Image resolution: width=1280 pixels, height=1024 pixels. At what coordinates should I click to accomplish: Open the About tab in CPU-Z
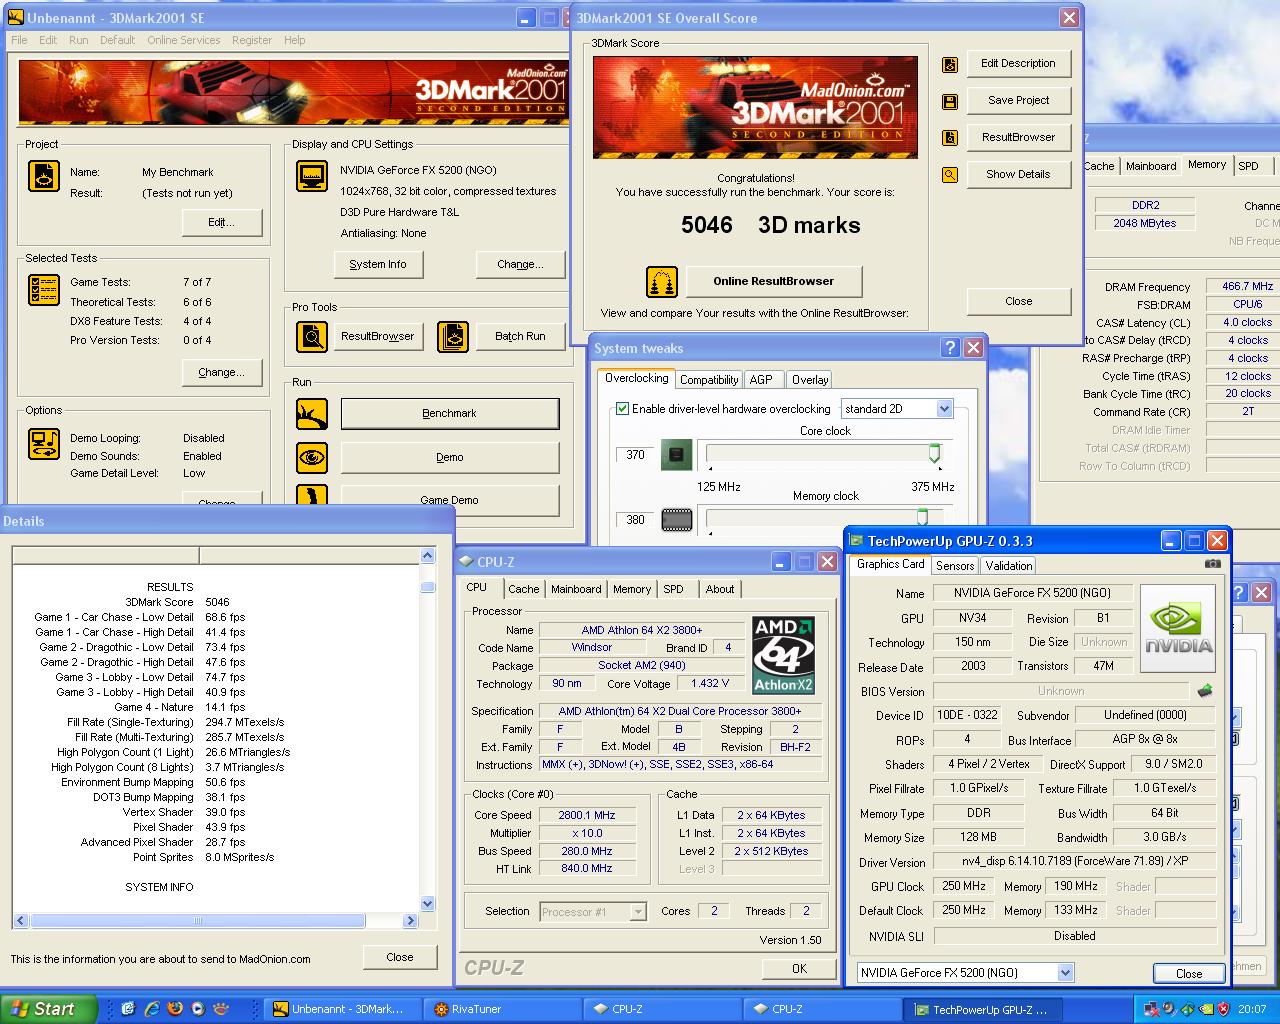pos(719,589)
